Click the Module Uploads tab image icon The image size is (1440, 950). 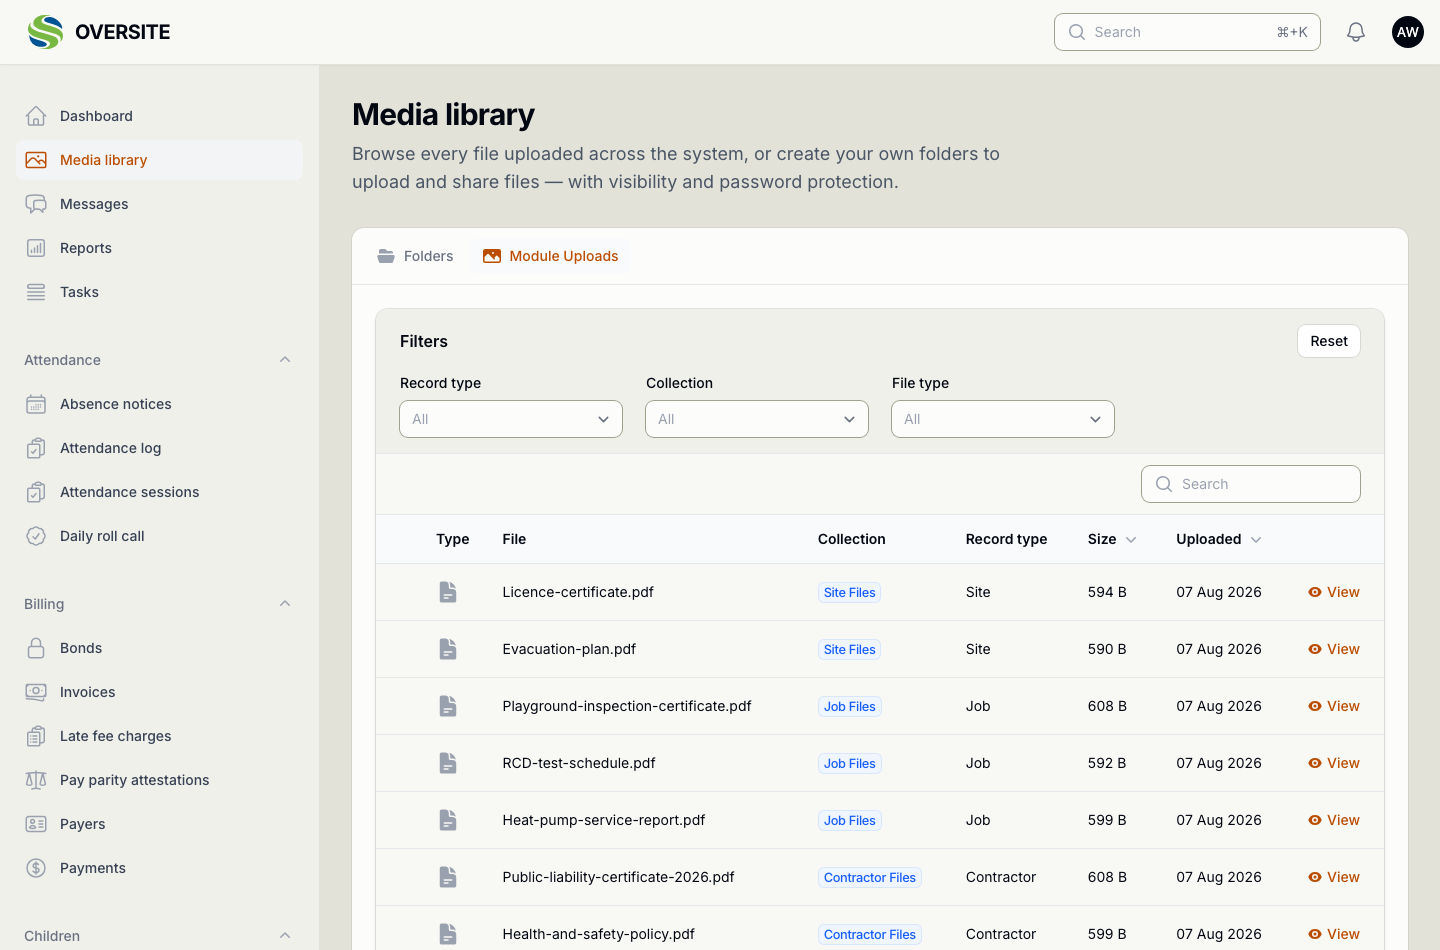[x=492, y=256]
